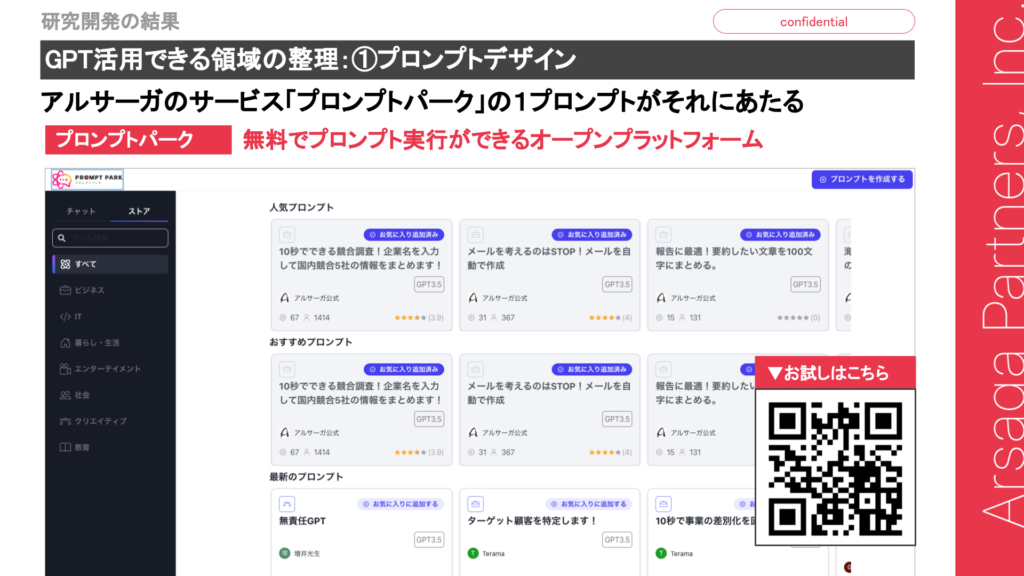Click the magnifier icon in search box

[62, 238]
